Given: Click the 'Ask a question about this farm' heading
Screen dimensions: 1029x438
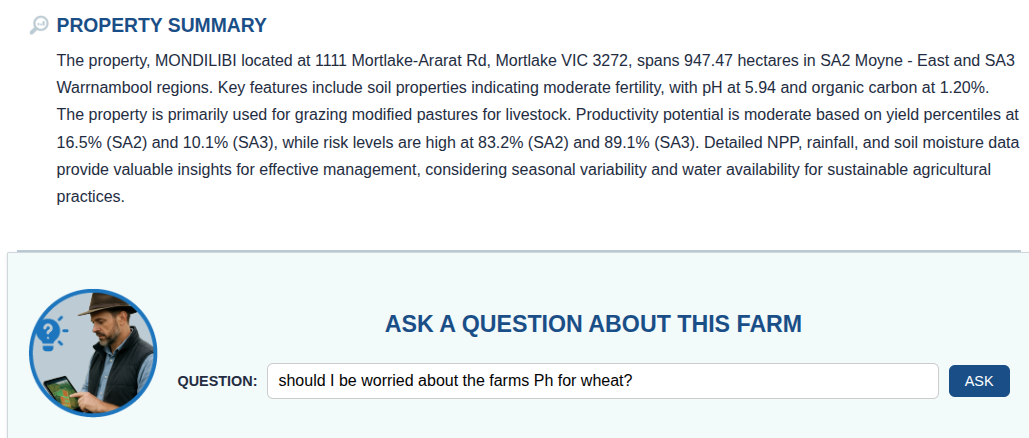Looking at the screenshot, I should (593, 324).
